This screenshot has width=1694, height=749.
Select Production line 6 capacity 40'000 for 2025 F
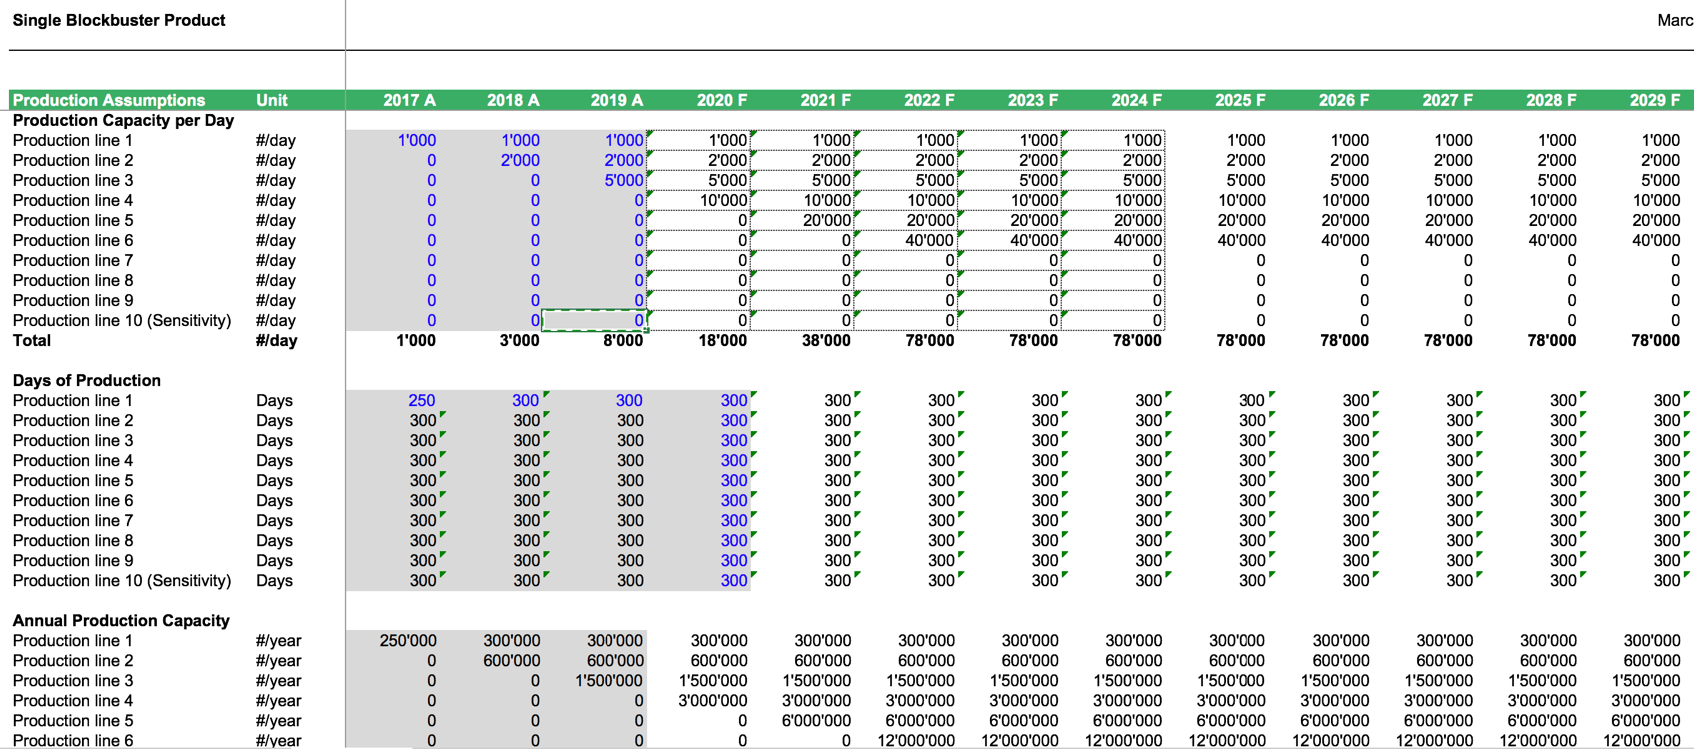pos(1241,240)
